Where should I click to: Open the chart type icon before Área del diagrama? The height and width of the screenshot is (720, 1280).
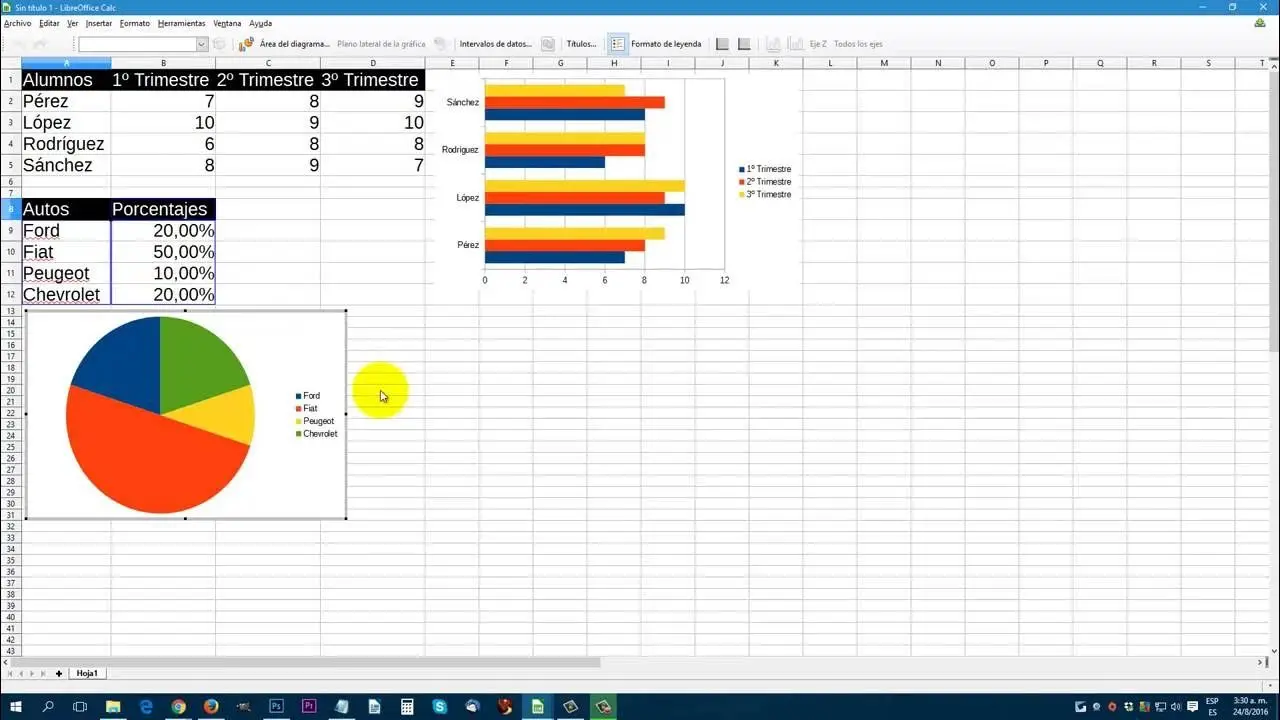(246, 44)
